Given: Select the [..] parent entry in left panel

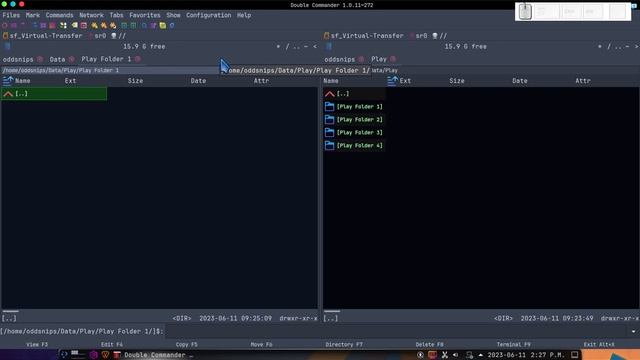Looking at the screenshot, I should 54,93.
